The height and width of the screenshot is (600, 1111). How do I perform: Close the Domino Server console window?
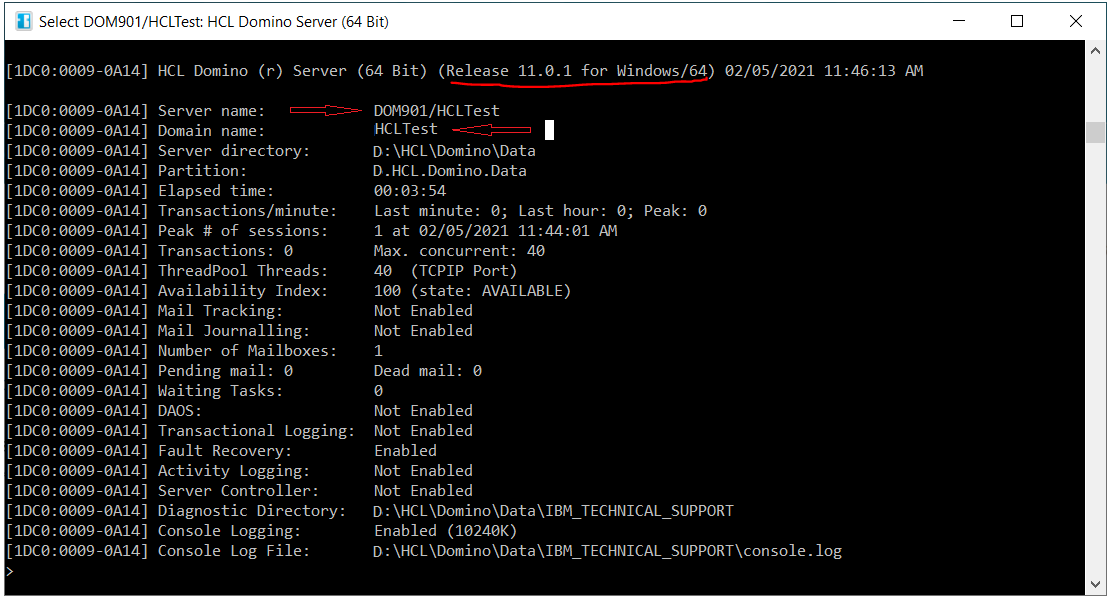[1076, 21]
